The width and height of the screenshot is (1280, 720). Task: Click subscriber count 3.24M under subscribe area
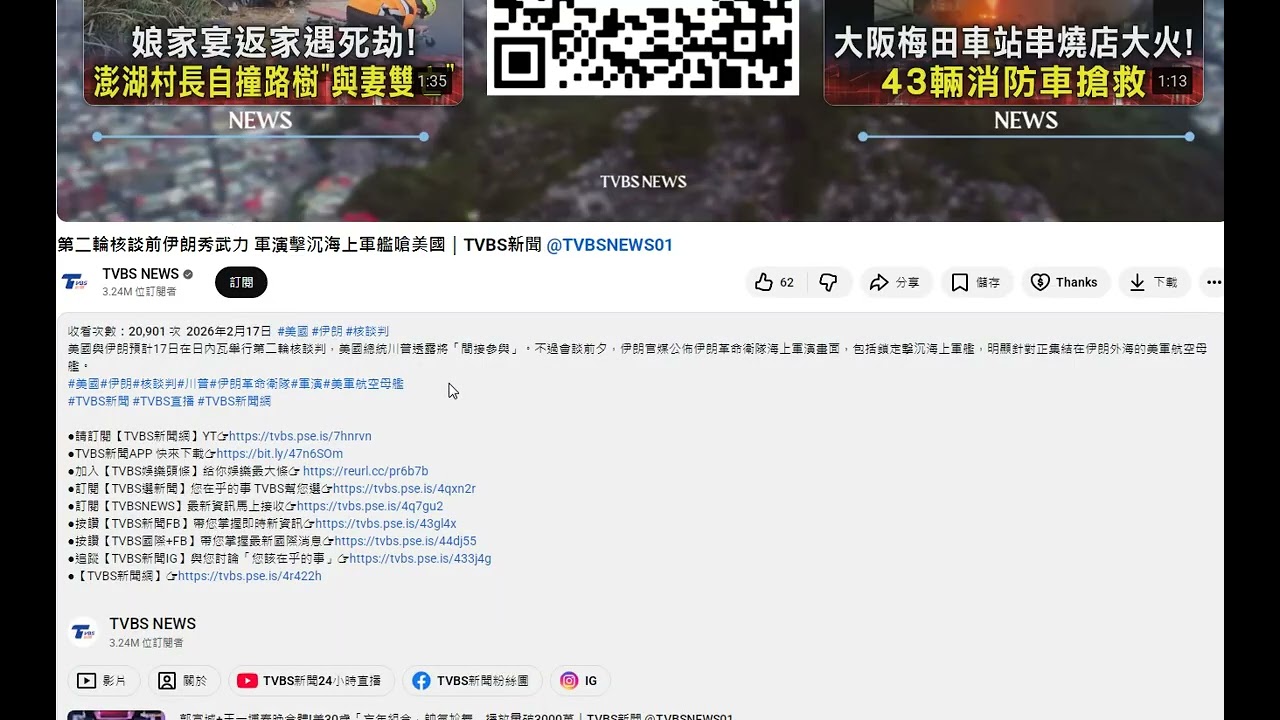(x=139, y=292)
